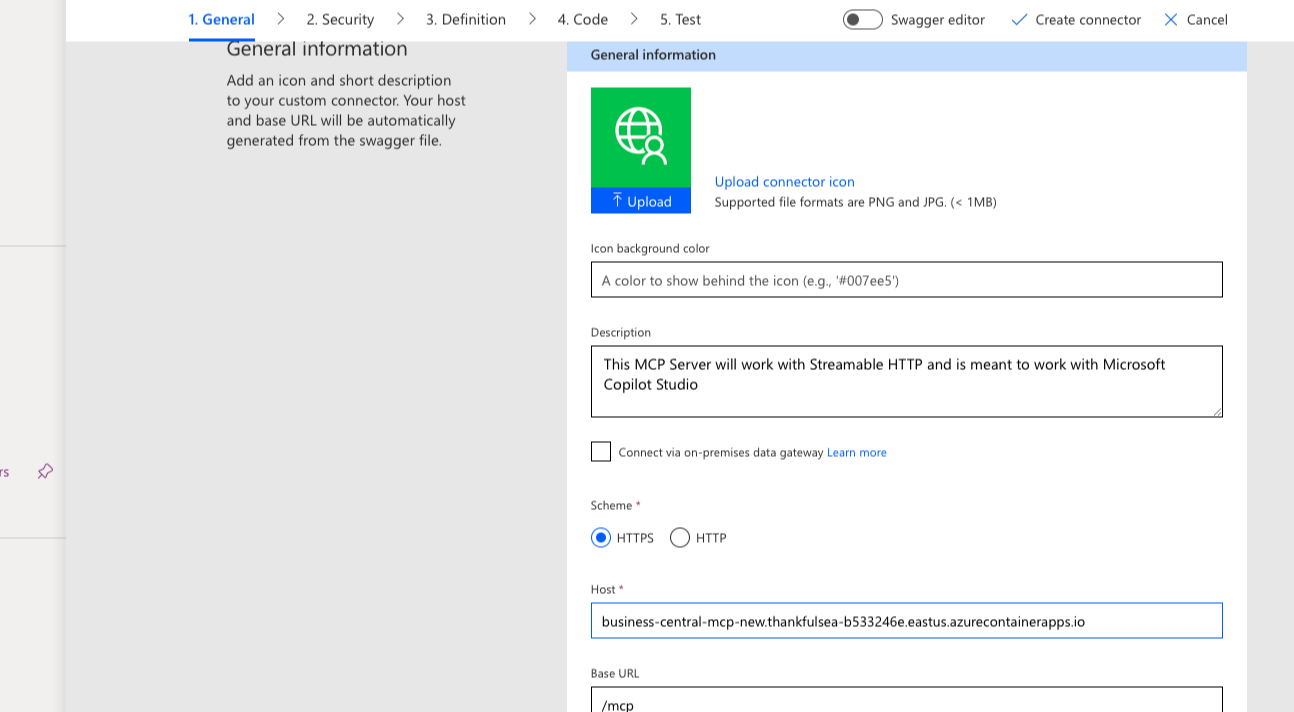Click the Icon background color field
This screenshot has width=1294, height=712.
click(906, 279)
